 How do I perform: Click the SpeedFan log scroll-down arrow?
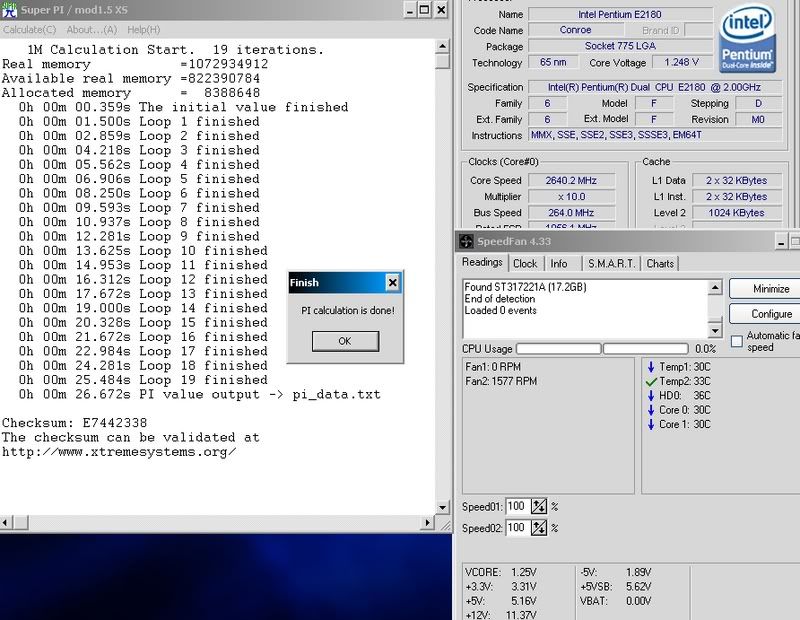[715, 331]
